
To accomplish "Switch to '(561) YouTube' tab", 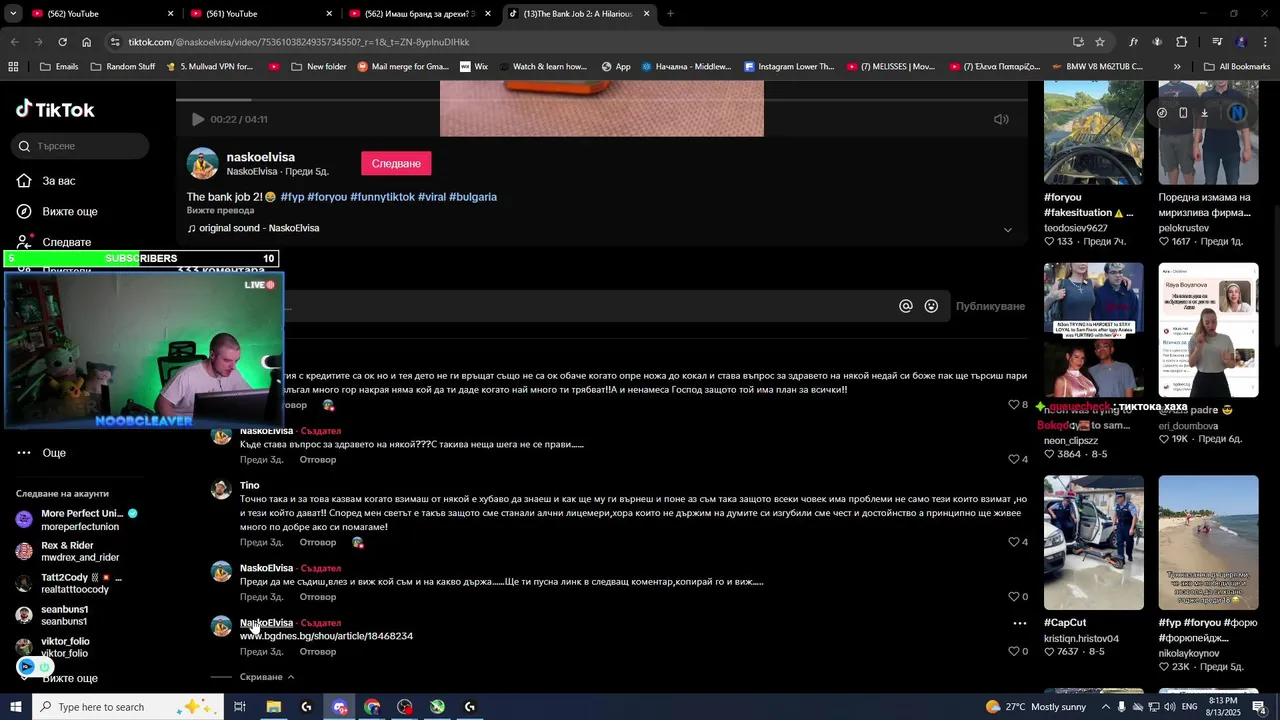I will pos(258,14).
